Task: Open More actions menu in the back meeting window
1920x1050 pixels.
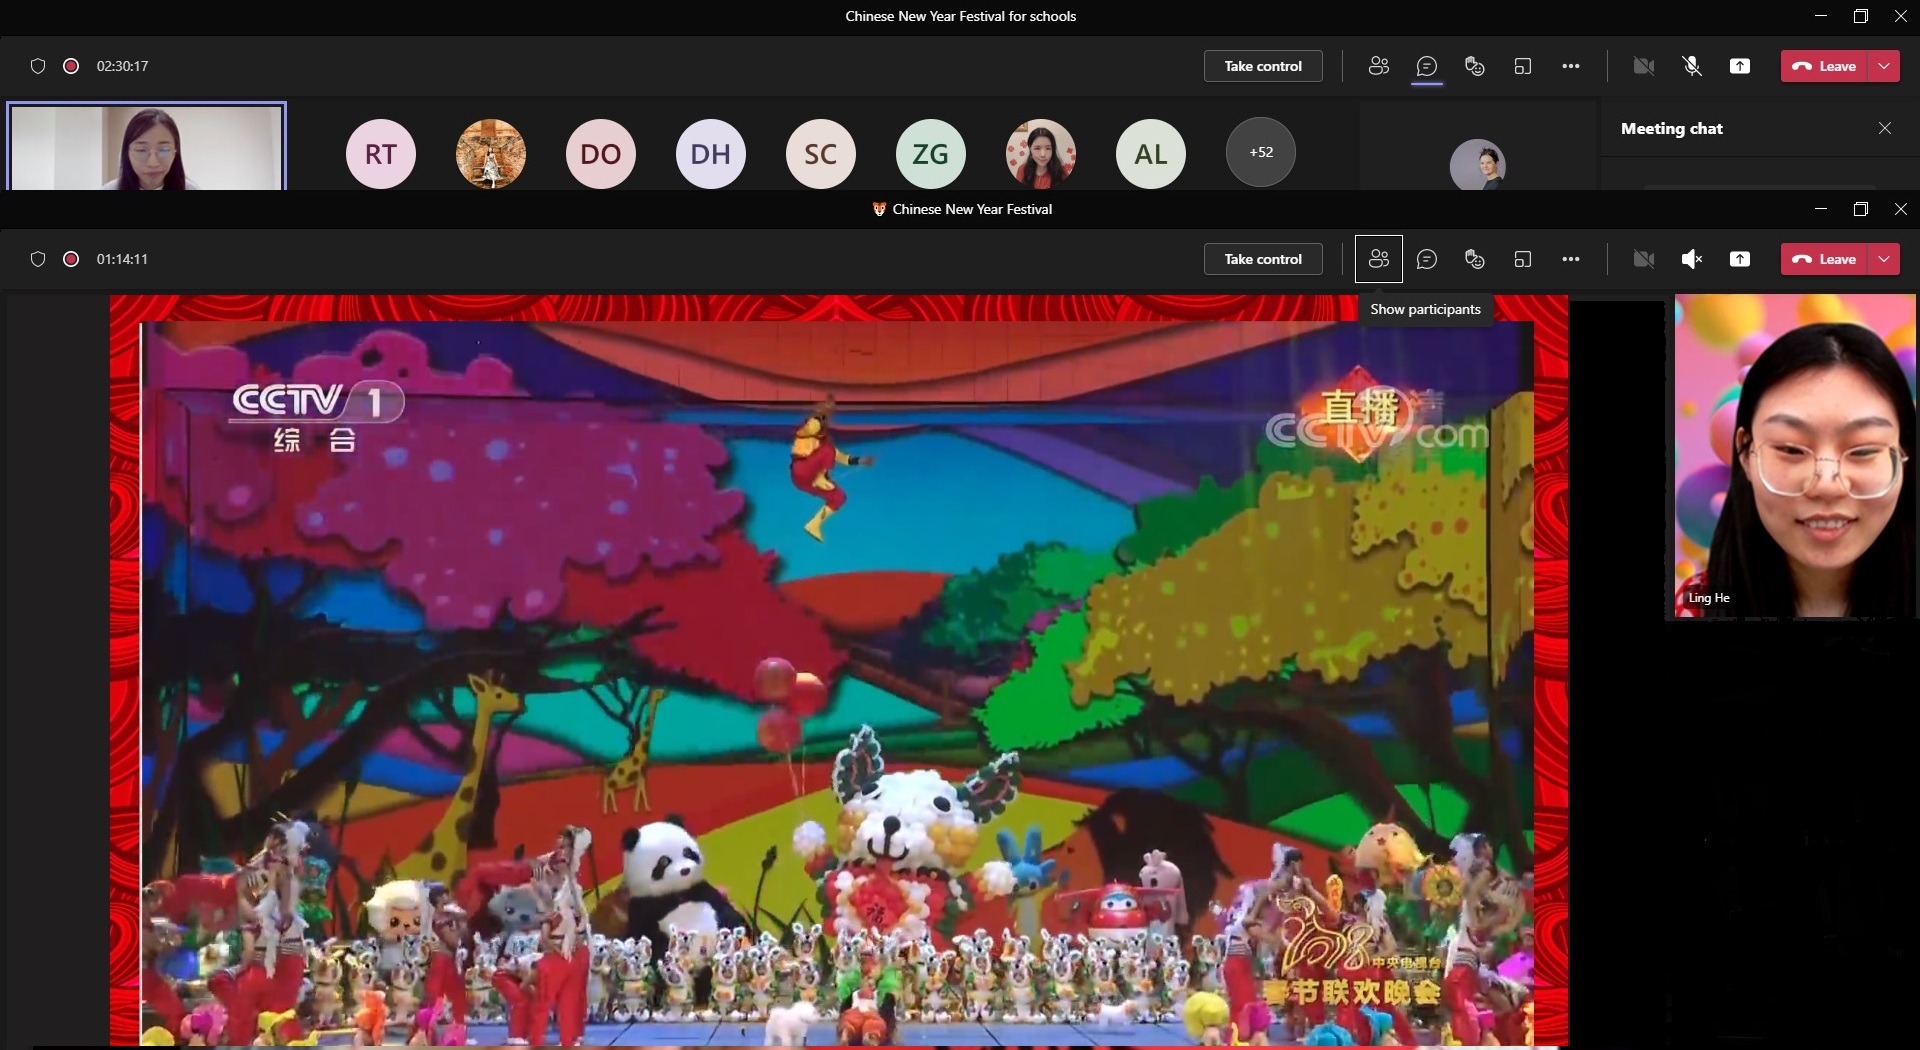Action: [x=1571, y=66]
